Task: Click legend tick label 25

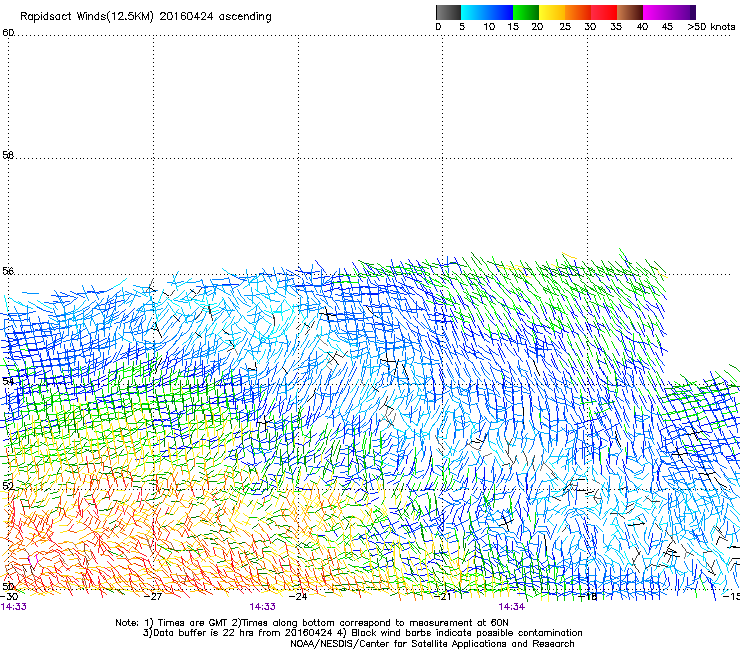Action: (x=565, y=27)
